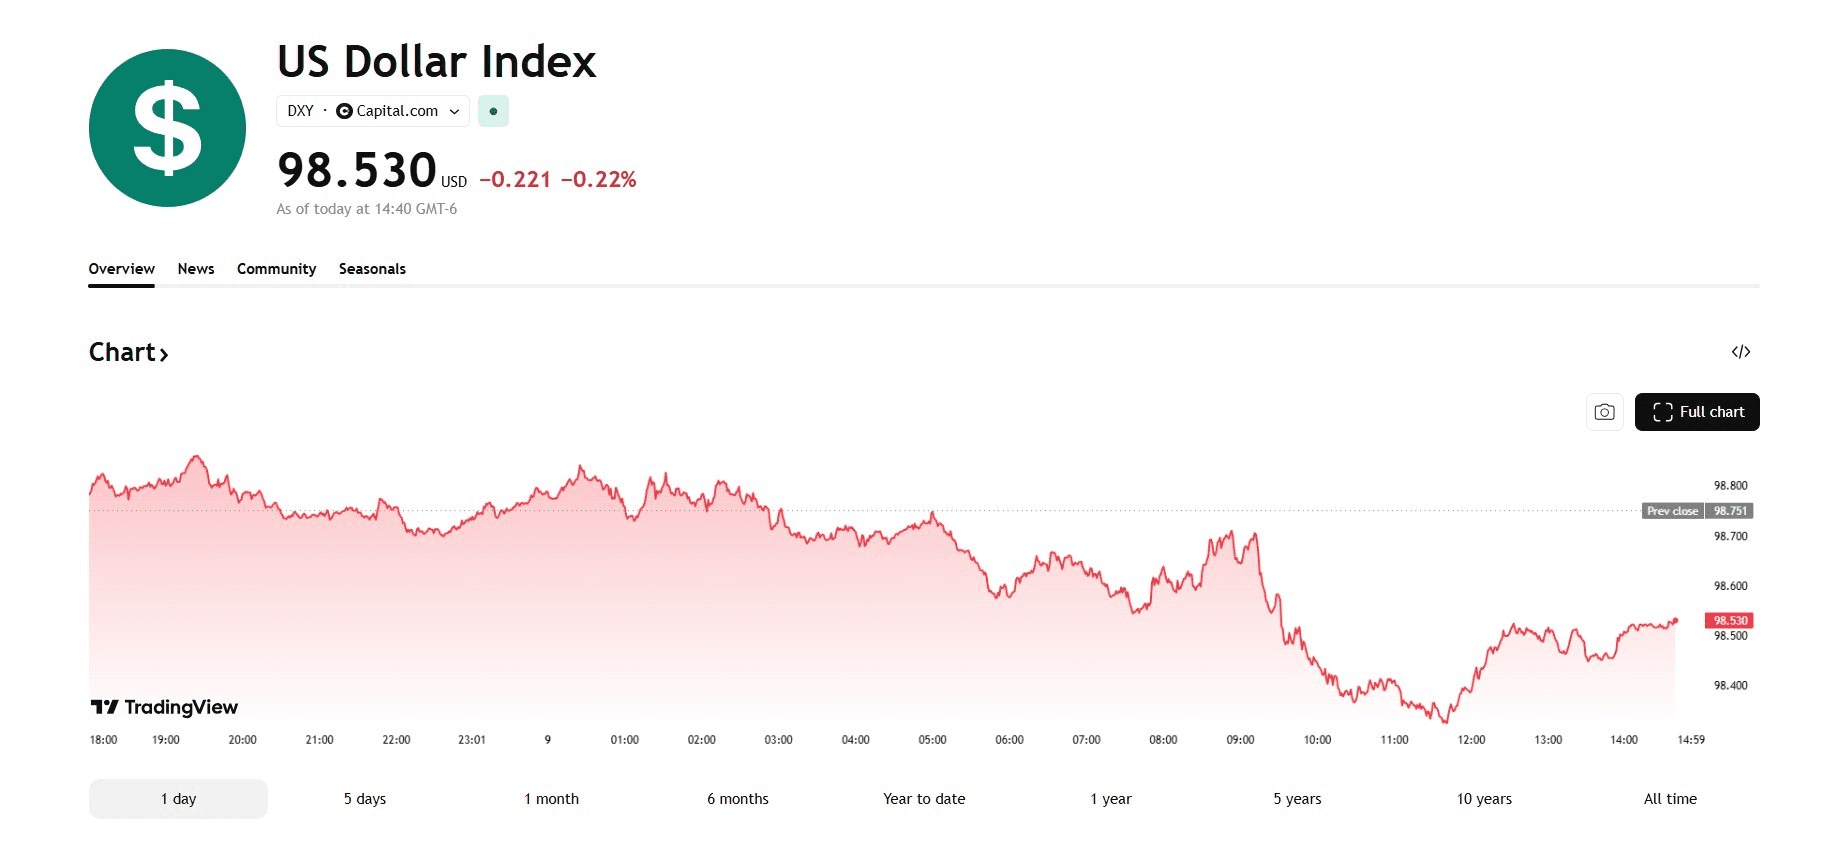Switch chart to All time

[1670, 799]
